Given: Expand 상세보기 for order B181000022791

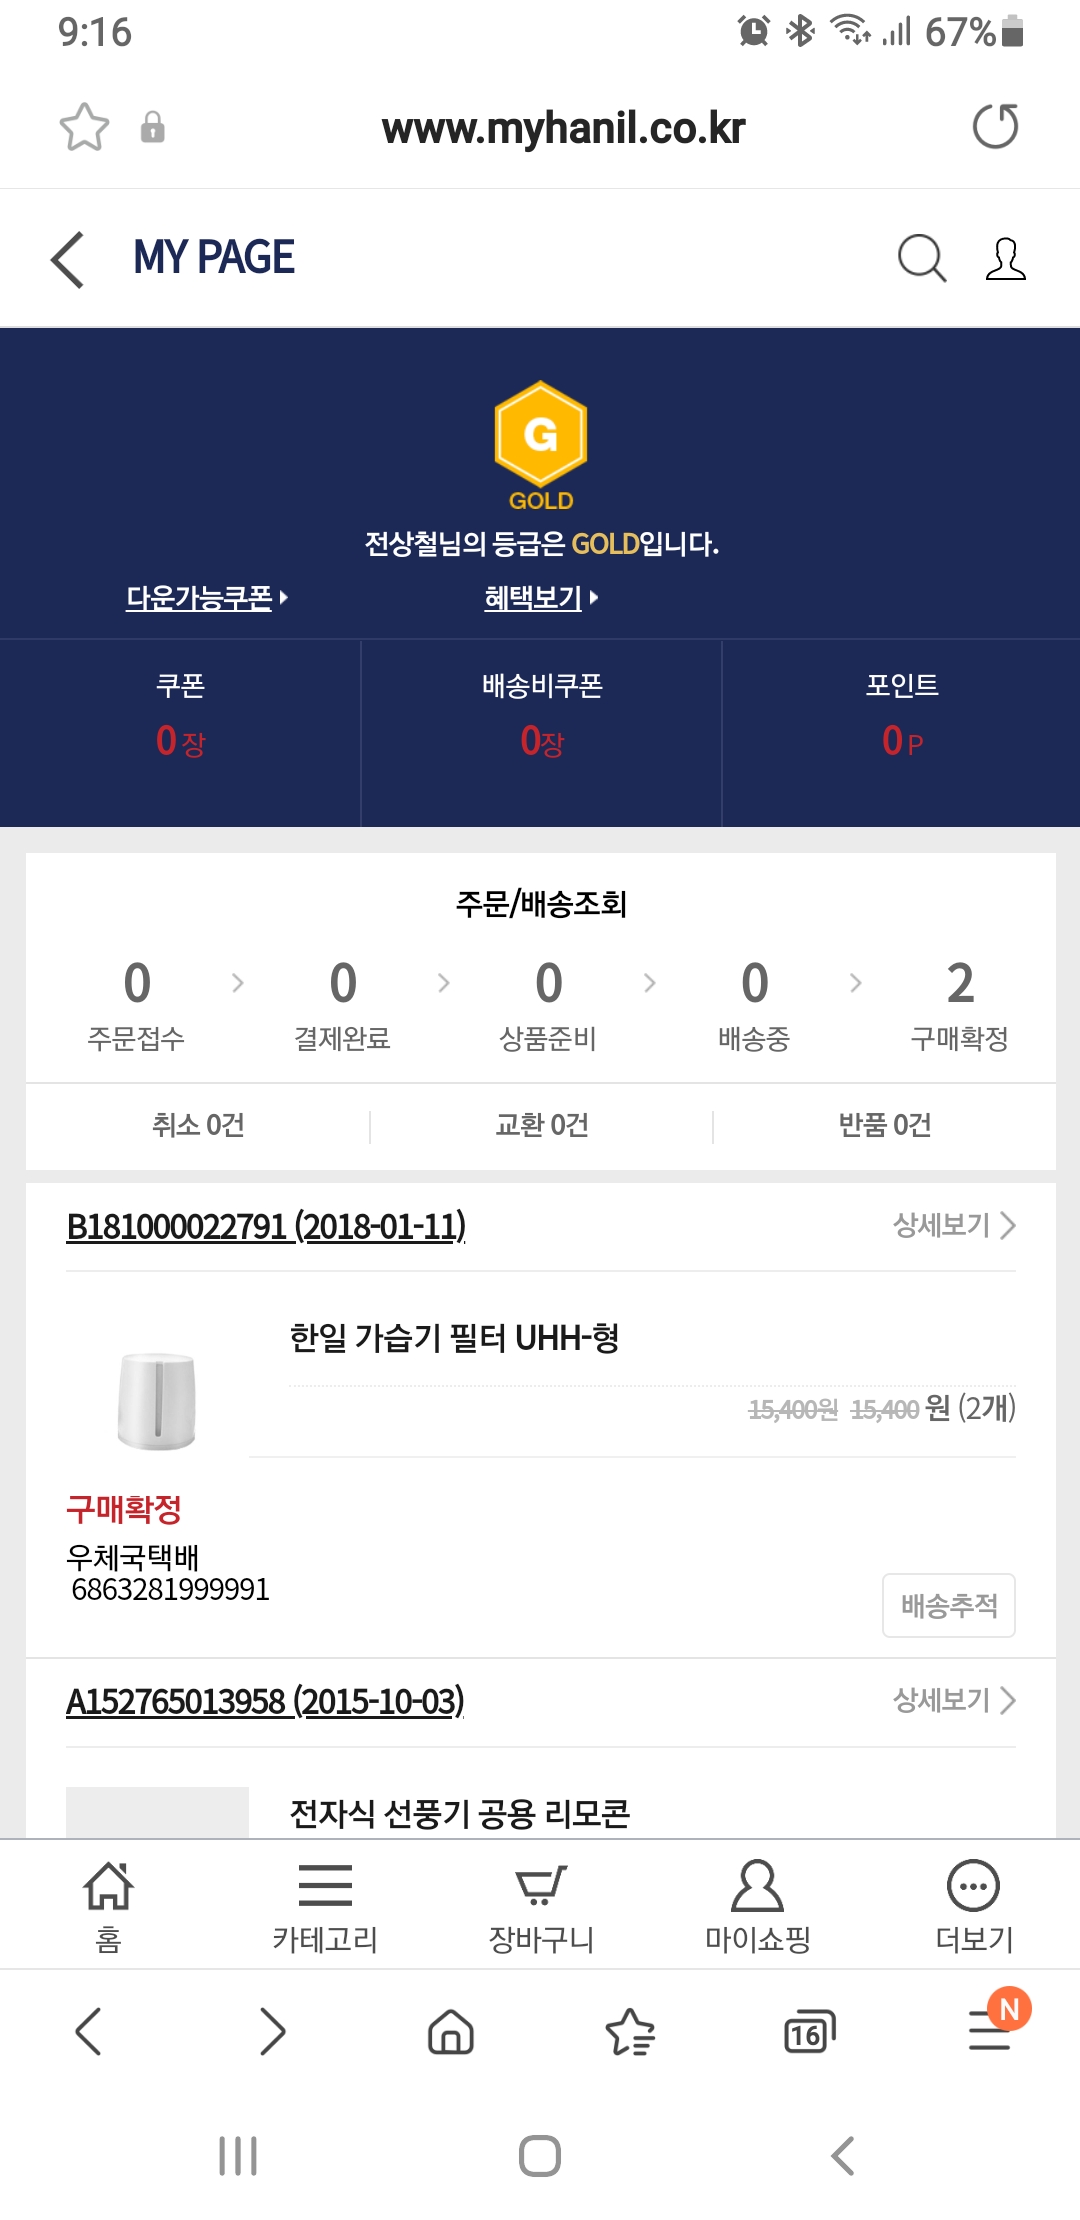Looking at the screenshot, I should [954, 1225].
